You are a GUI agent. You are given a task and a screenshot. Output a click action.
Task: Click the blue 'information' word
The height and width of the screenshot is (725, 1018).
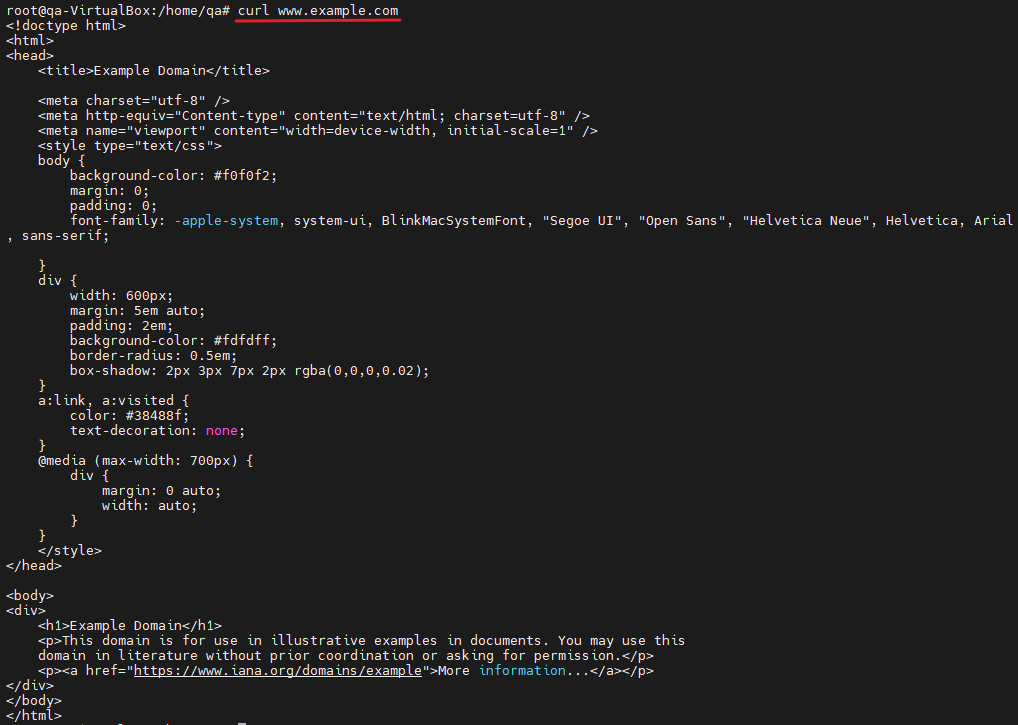(x=522, y=670)
